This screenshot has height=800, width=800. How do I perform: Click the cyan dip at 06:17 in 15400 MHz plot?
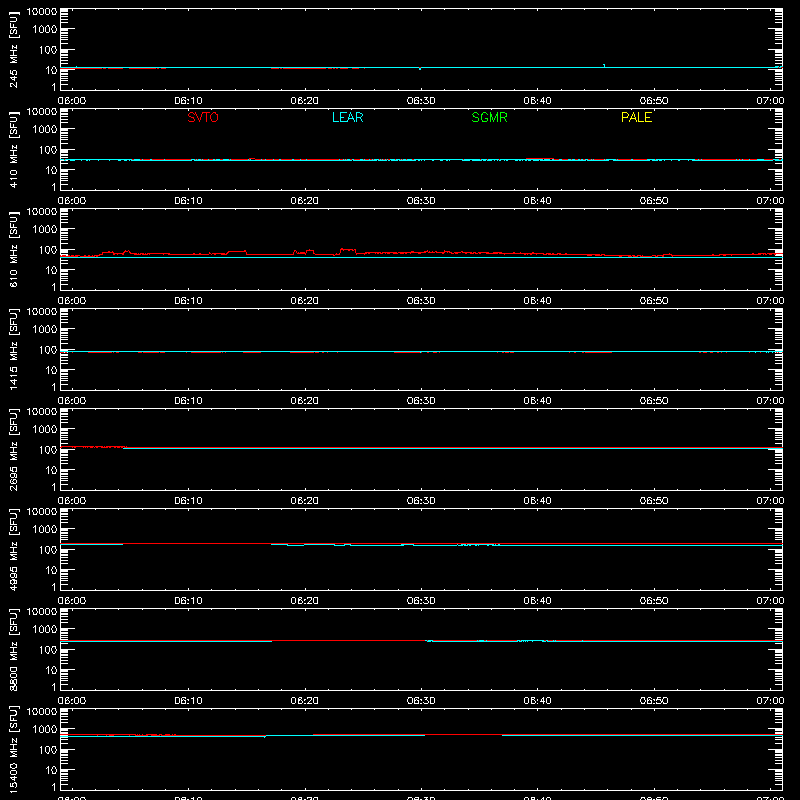(x=265, y=737)
